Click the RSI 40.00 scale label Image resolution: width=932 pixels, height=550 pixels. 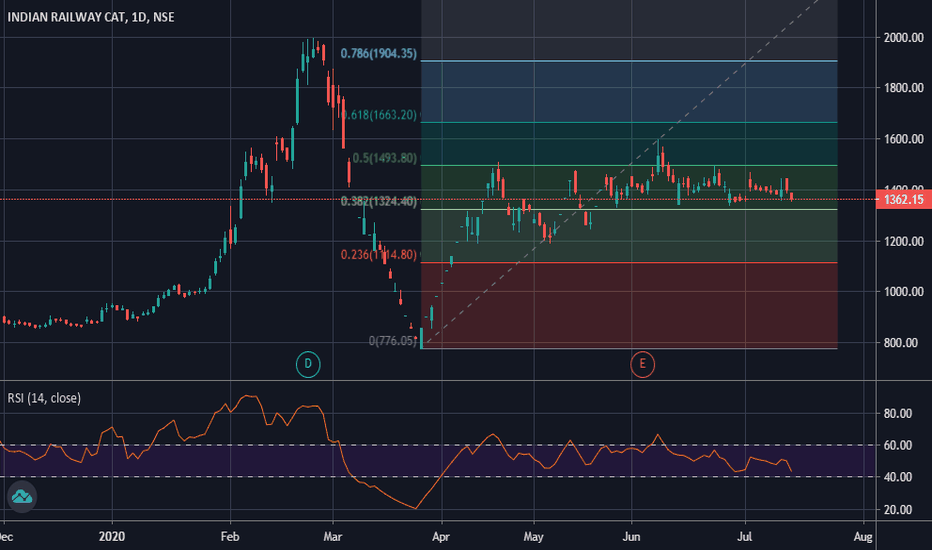(x=898, y=477)
